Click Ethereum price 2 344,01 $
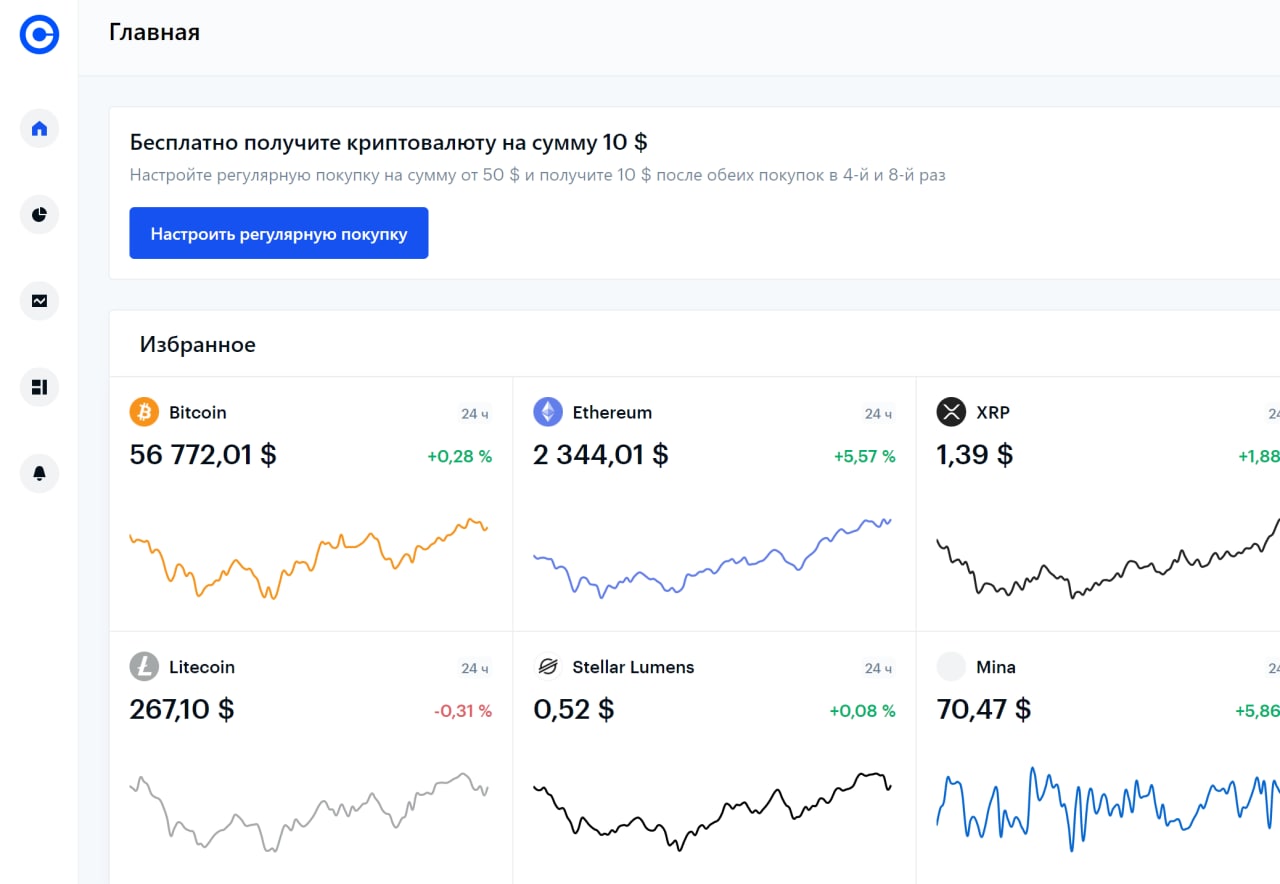Screen dimensions: 1280x884 click(601, 455)
